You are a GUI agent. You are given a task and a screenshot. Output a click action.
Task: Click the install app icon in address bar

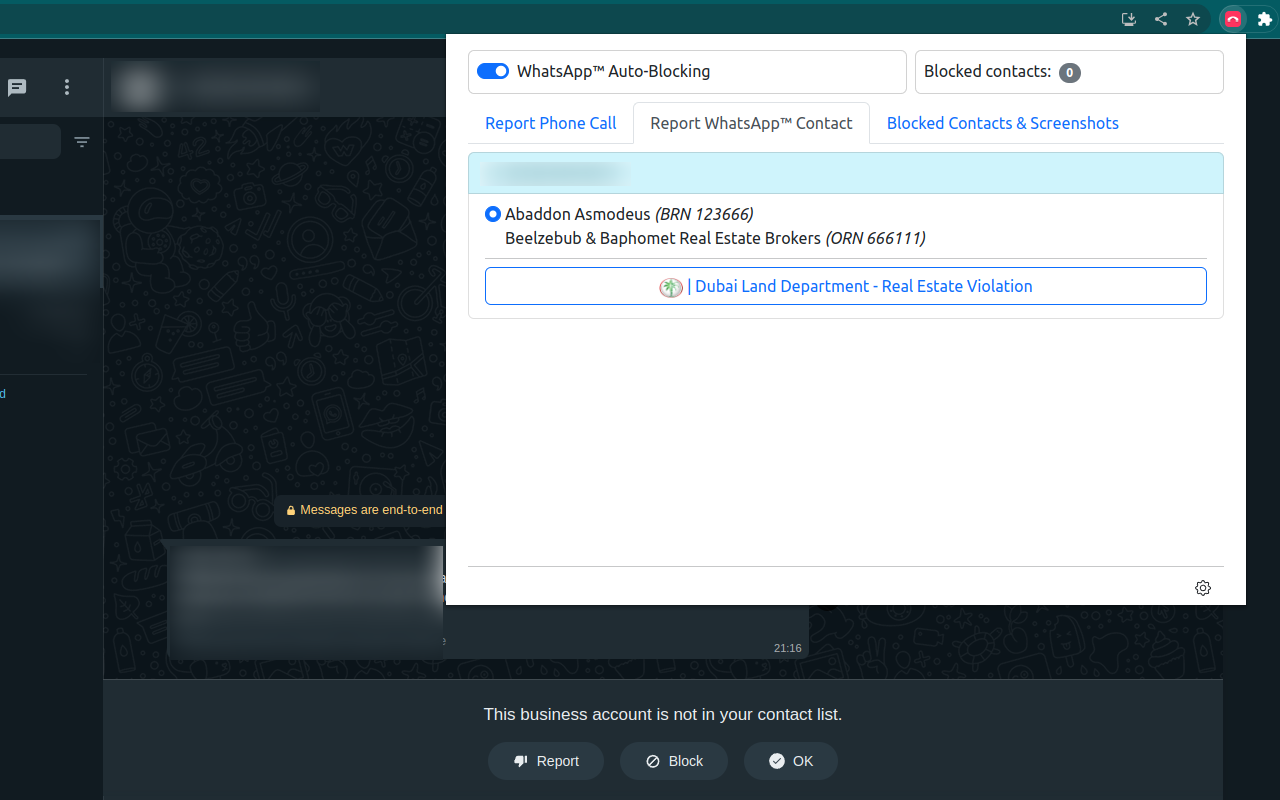[1129, 19]
